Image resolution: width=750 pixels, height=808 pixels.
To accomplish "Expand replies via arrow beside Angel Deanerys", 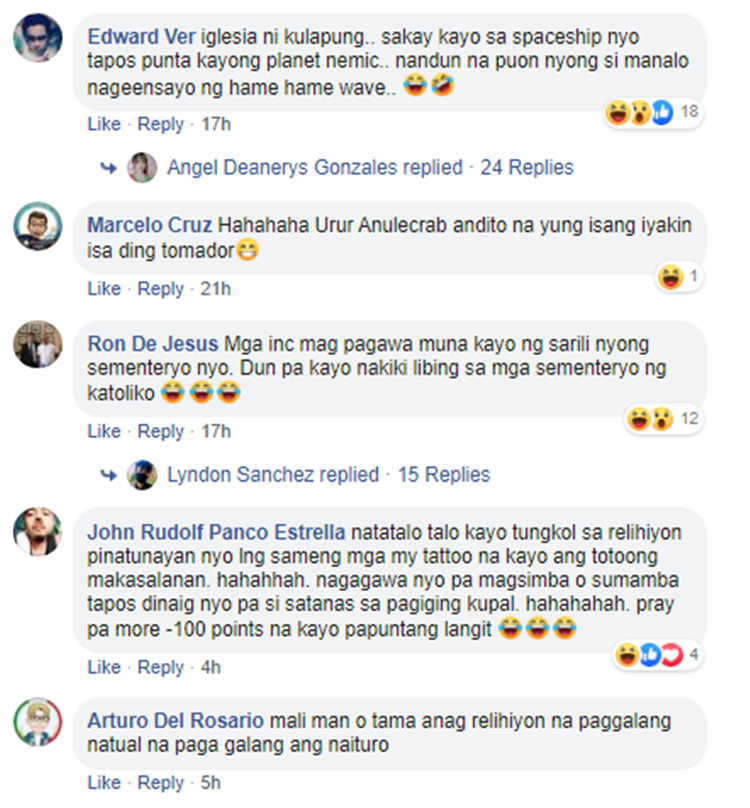I will pyautogui.click(x=108, y=168).
